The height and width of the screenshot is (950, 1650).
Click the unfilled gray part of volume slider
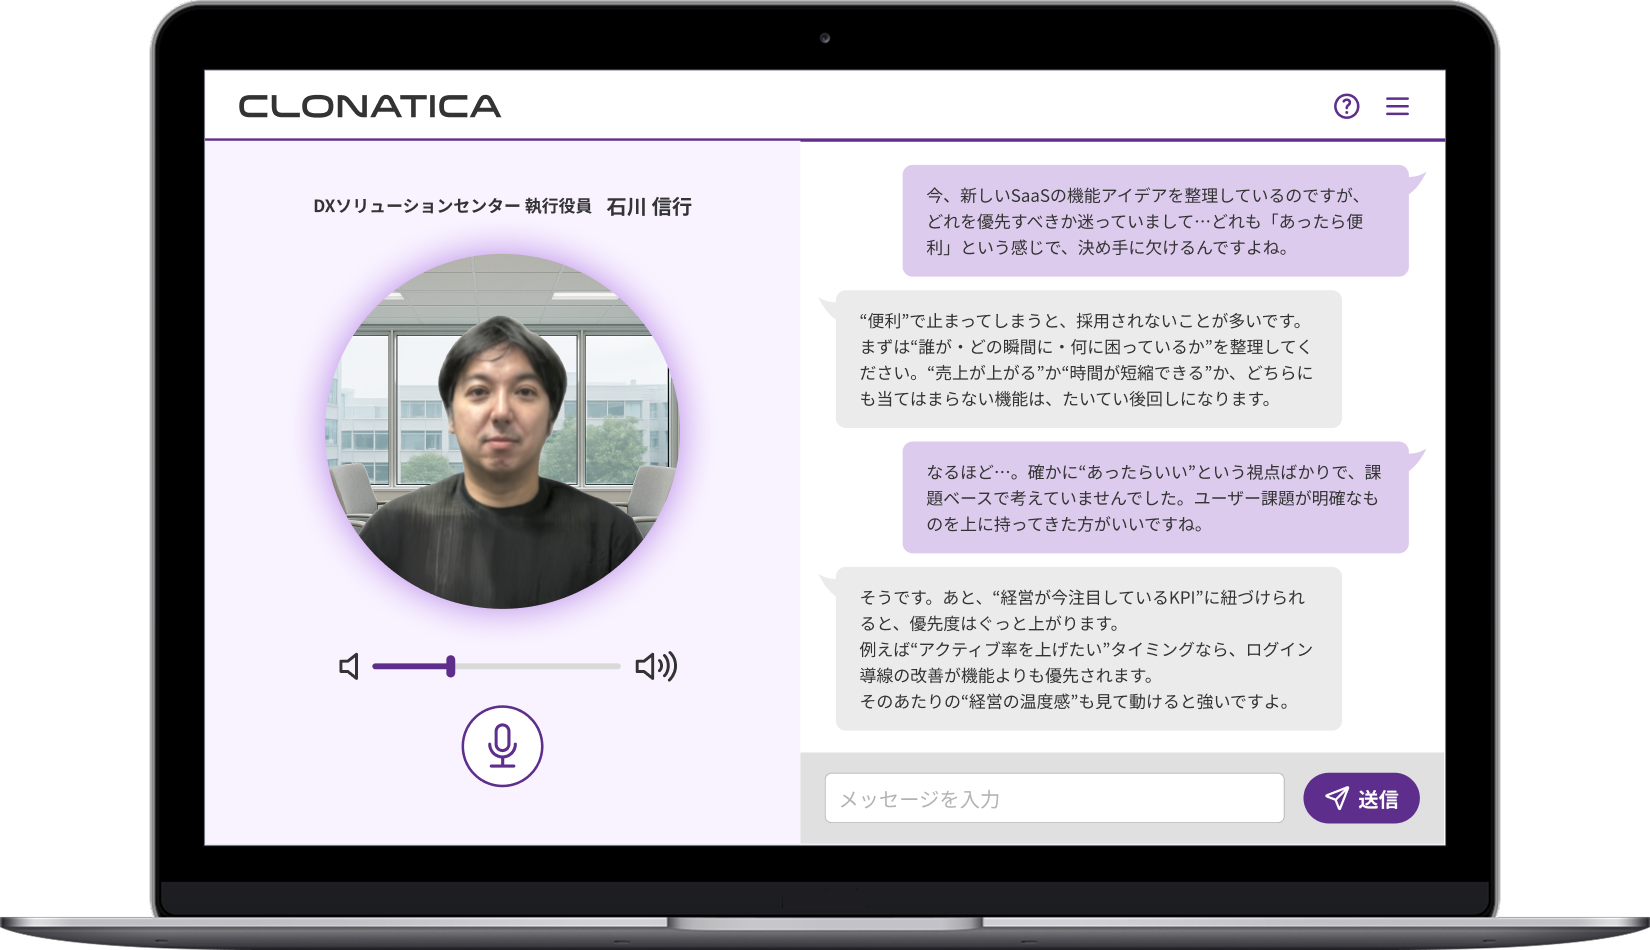pos(540,666)
